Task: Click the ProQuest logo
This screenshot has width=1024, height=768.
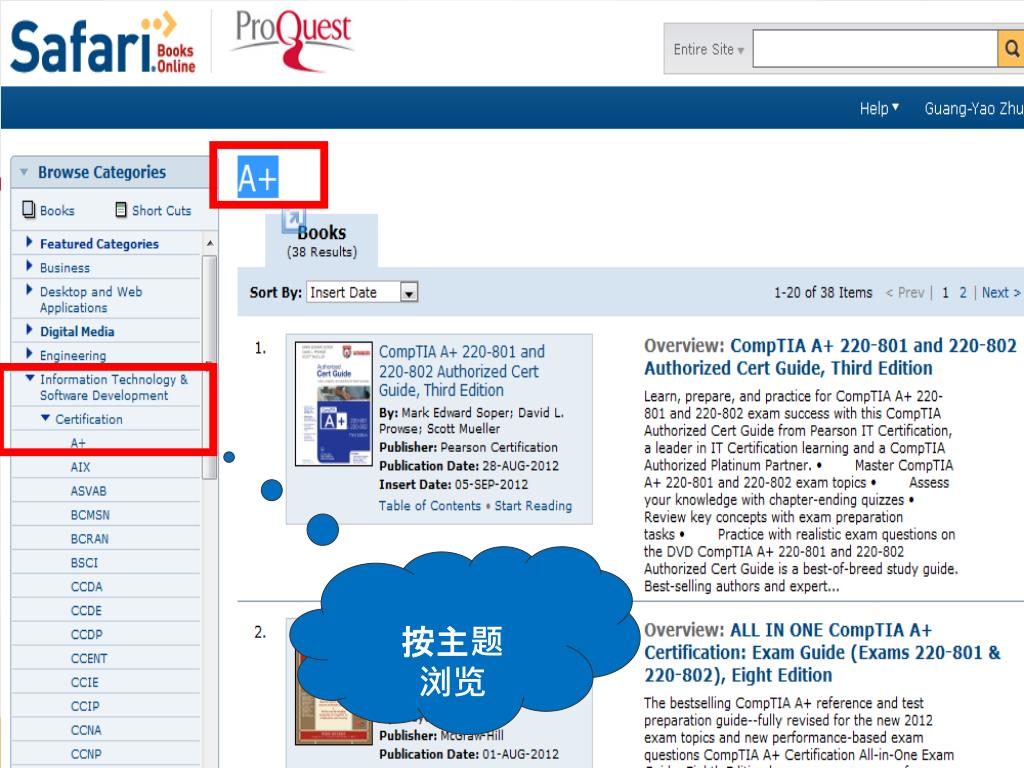Action: [x=293, y=39]
